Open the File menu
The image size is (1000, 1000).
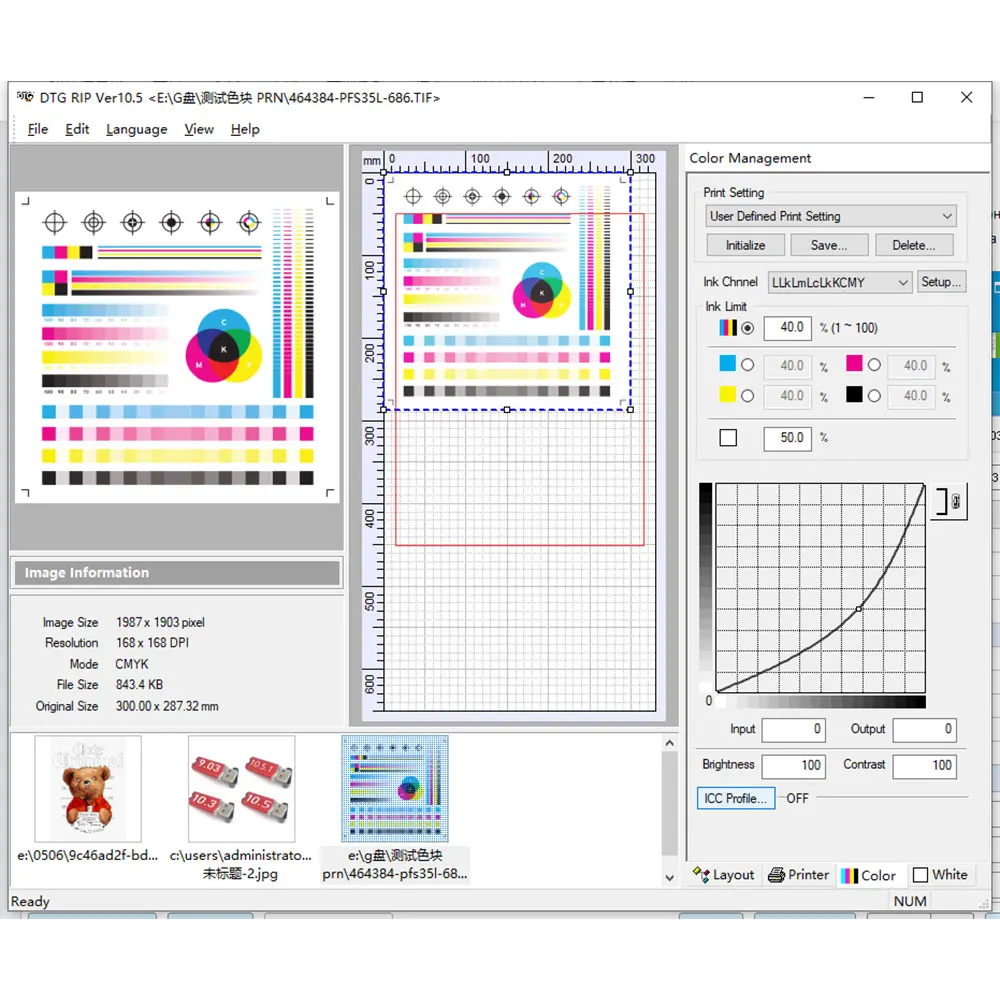point(38,129)
